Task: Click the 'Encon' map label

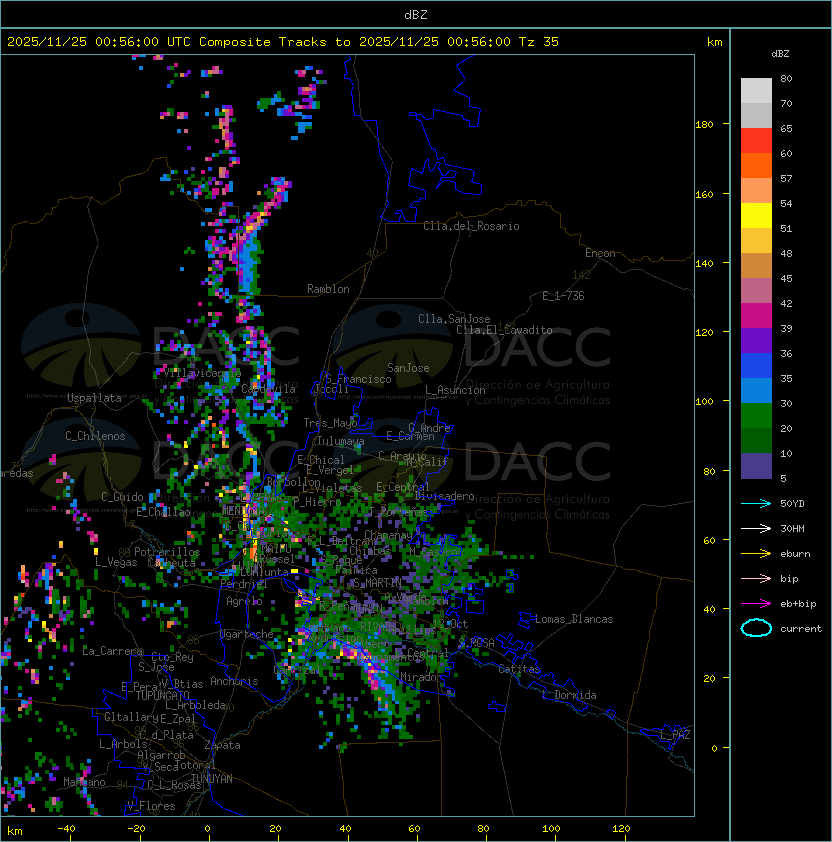Action: (x=600, y=253)
